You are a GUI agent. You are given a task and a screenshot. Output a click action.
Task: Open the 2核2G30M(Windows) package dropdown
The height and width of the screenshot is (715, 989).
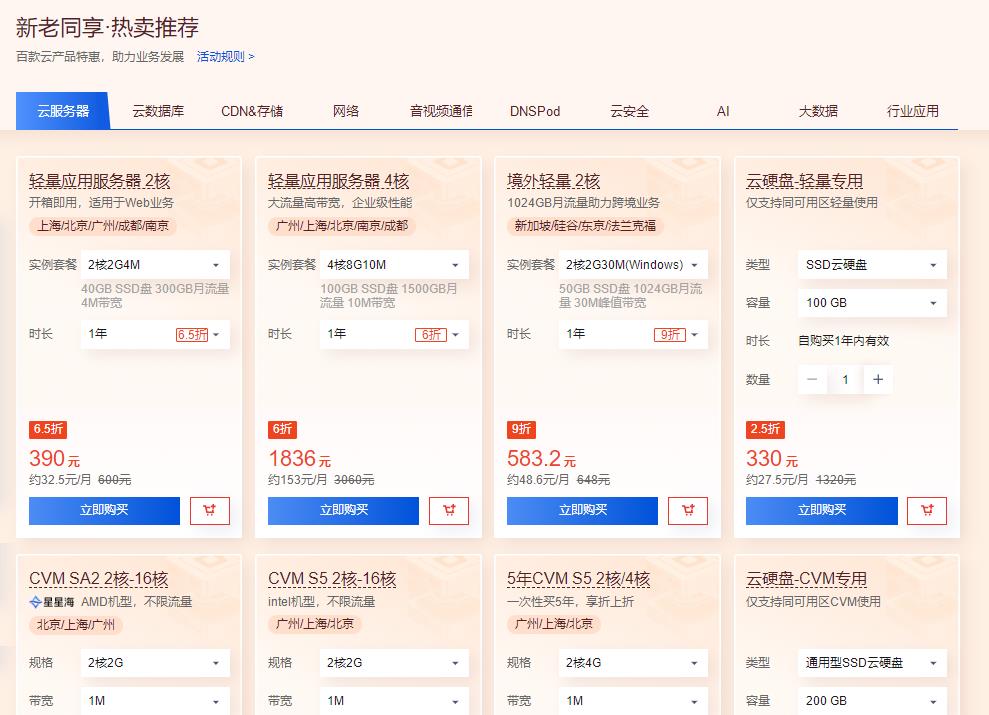633,265
